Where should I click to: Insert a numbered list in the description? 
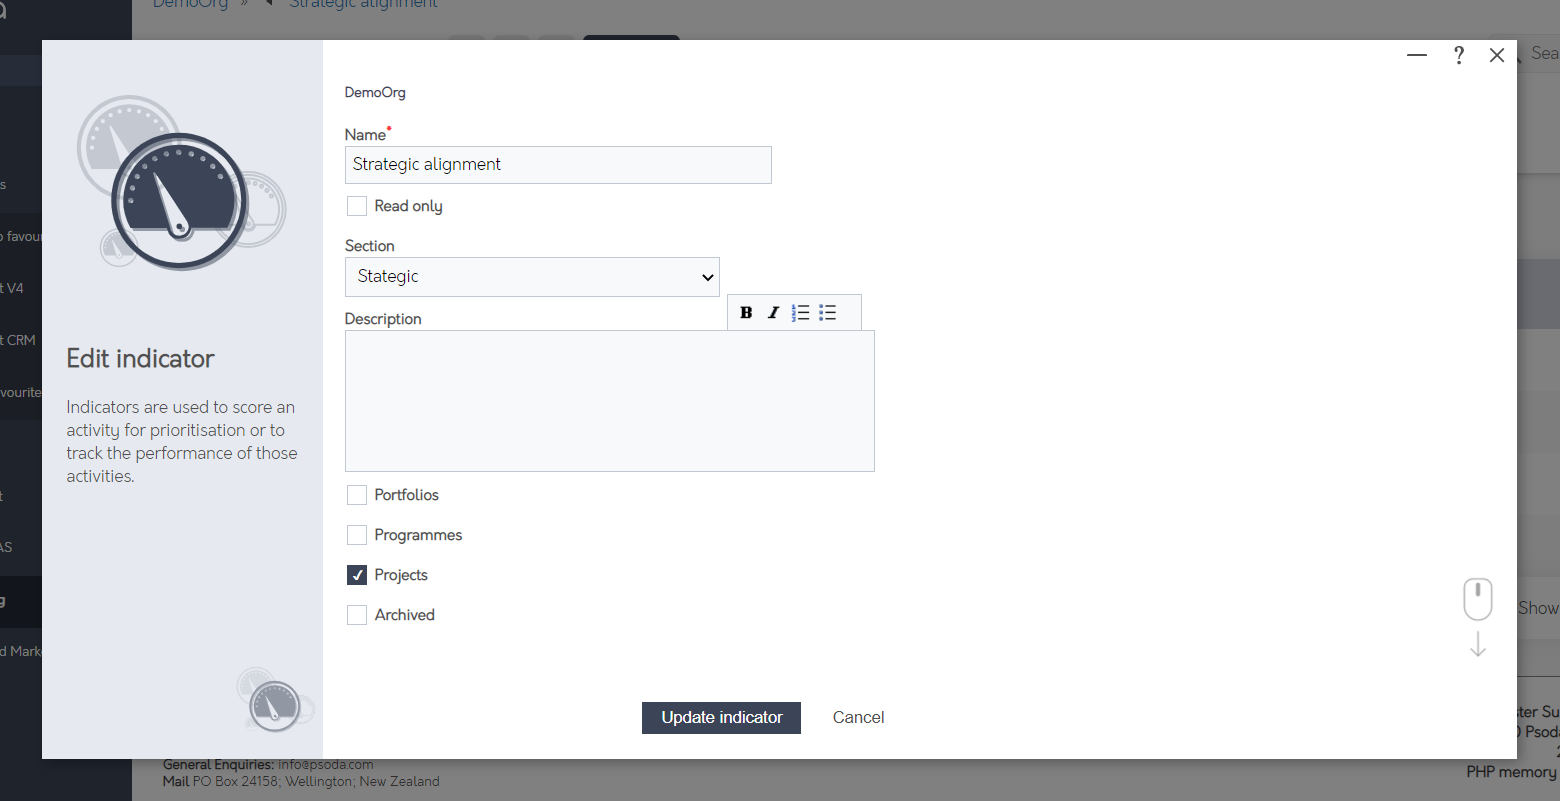coord(800,312)
